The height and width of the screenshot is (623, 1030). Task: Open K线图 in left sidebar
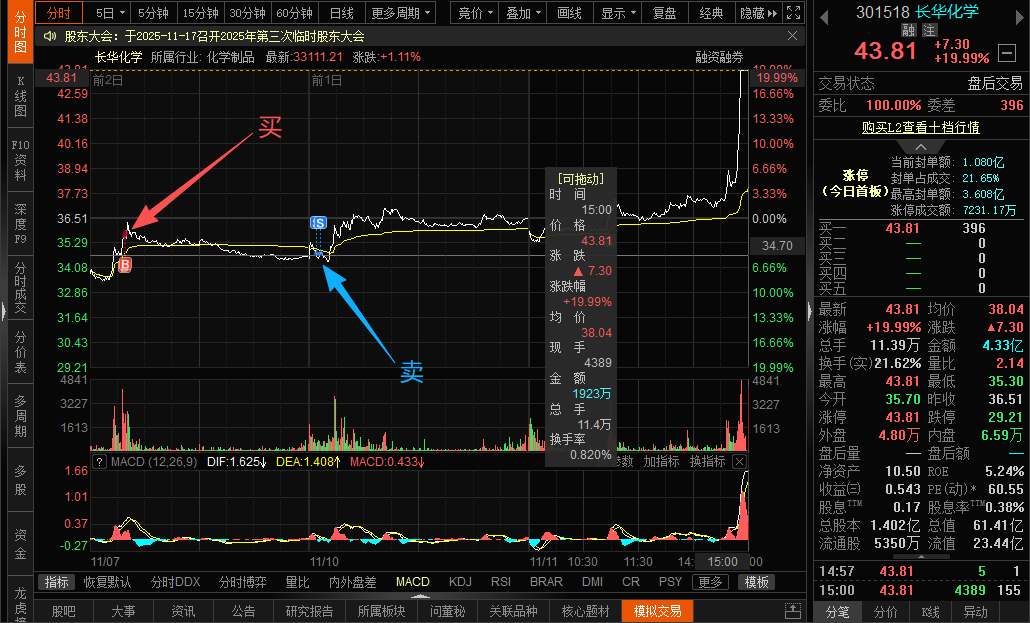click(x=20, y=97)
